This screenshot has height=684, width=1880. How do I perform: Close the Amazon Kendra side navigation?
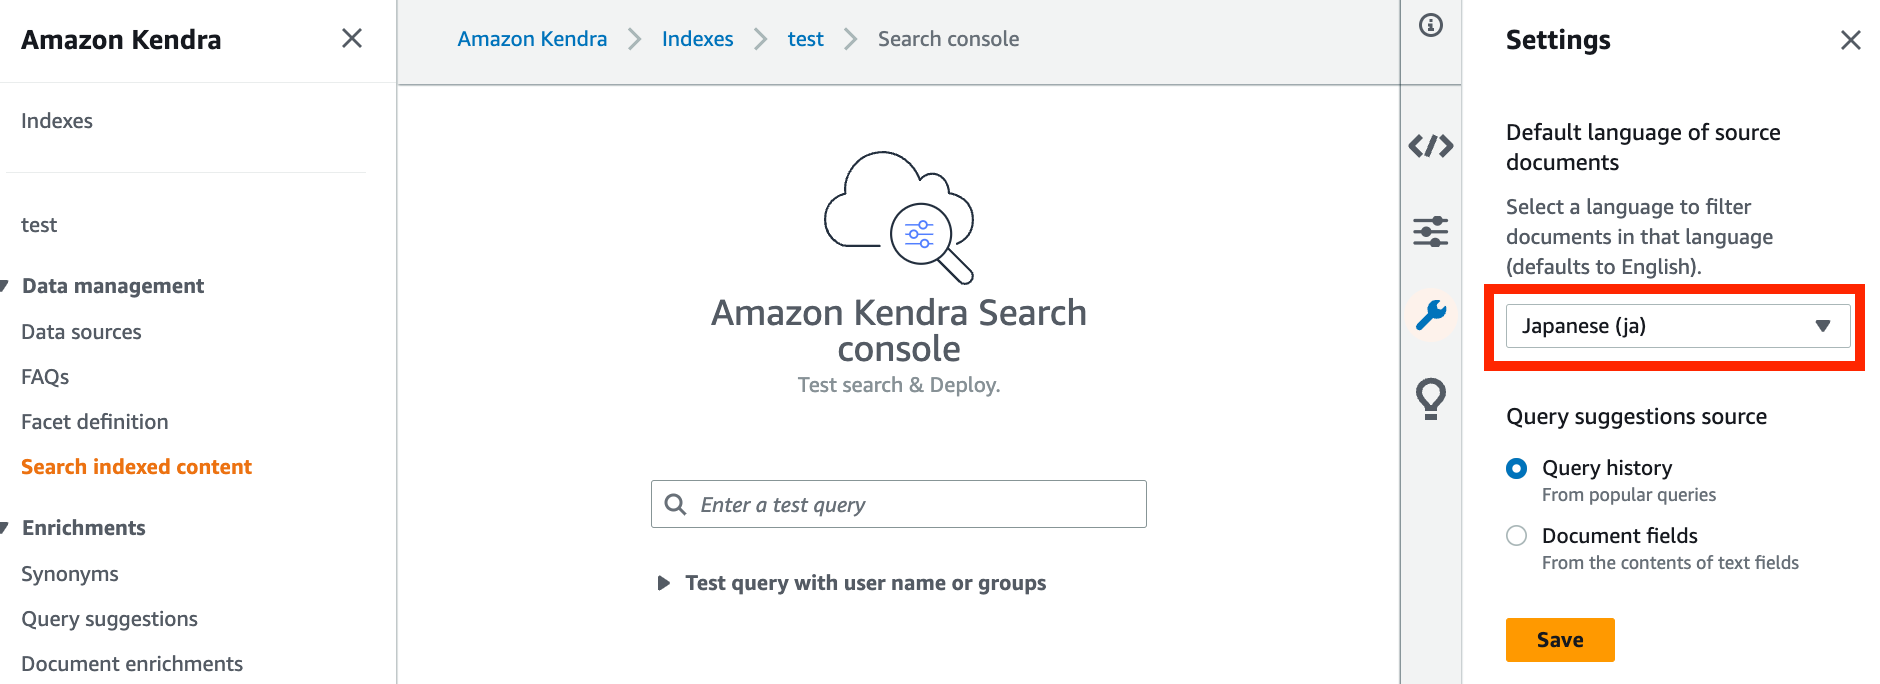click(351, 38)
